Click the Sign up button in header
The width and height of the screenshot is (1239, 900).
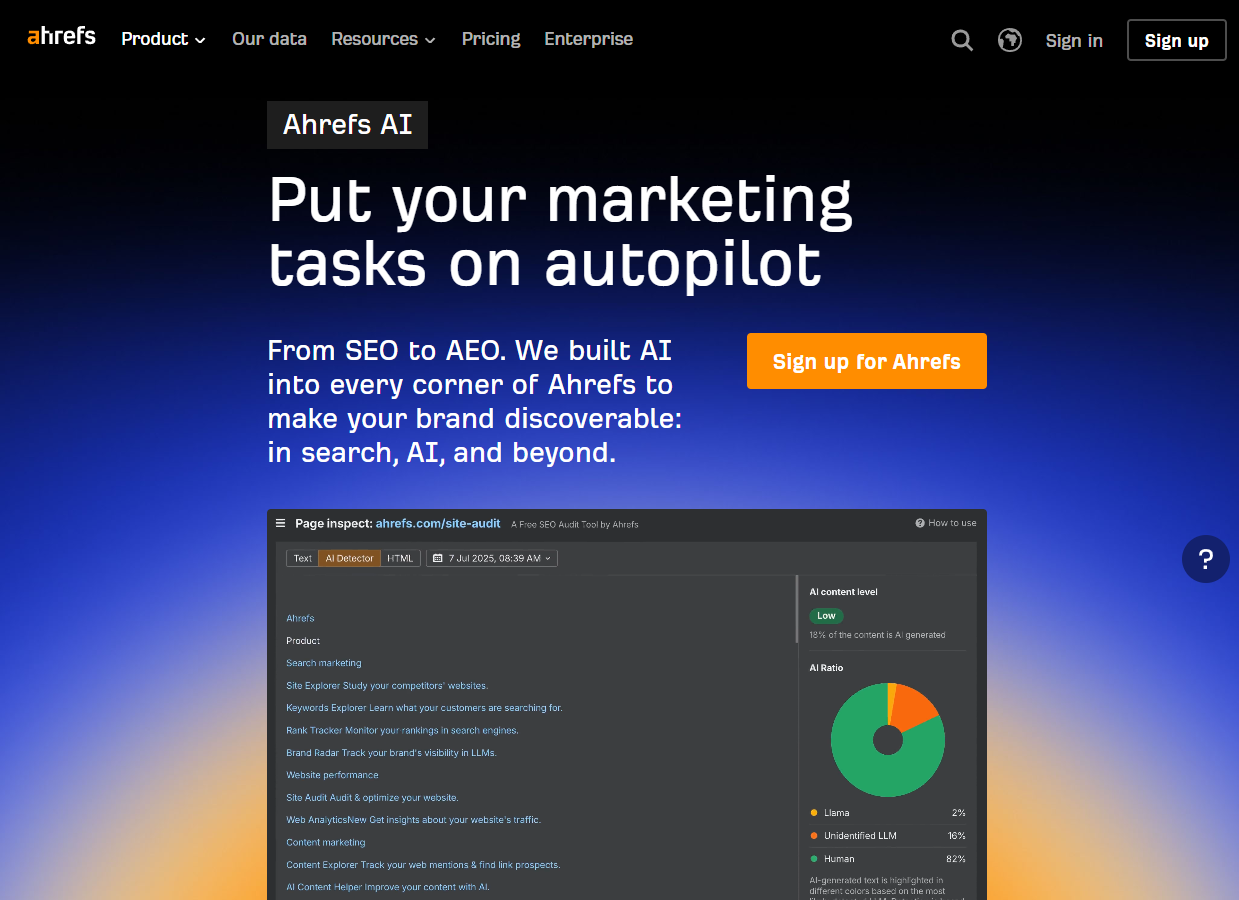click(x=1176, y=40)
